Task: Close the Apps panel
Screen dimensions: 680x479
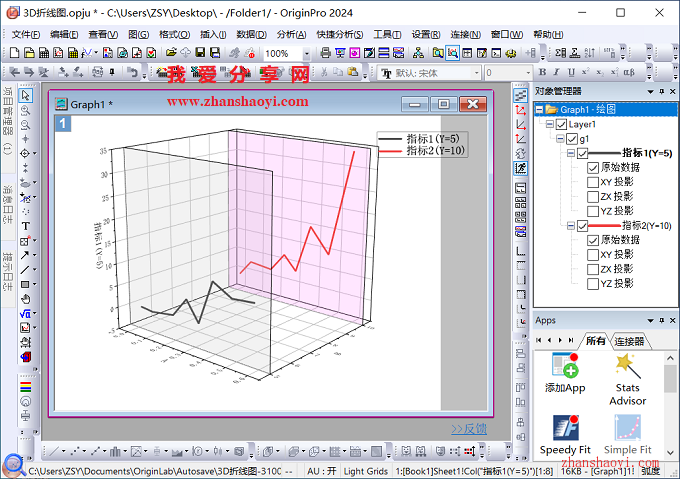Action: (x=673, y=320)
